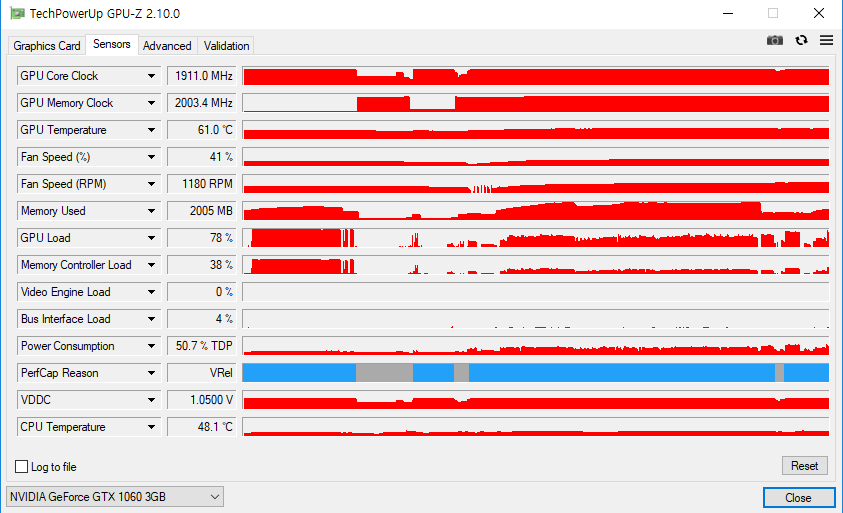This screenshot has height=513, width=843.
Task: Click the 4 % bus interface load value
Action: pos(202,319)
